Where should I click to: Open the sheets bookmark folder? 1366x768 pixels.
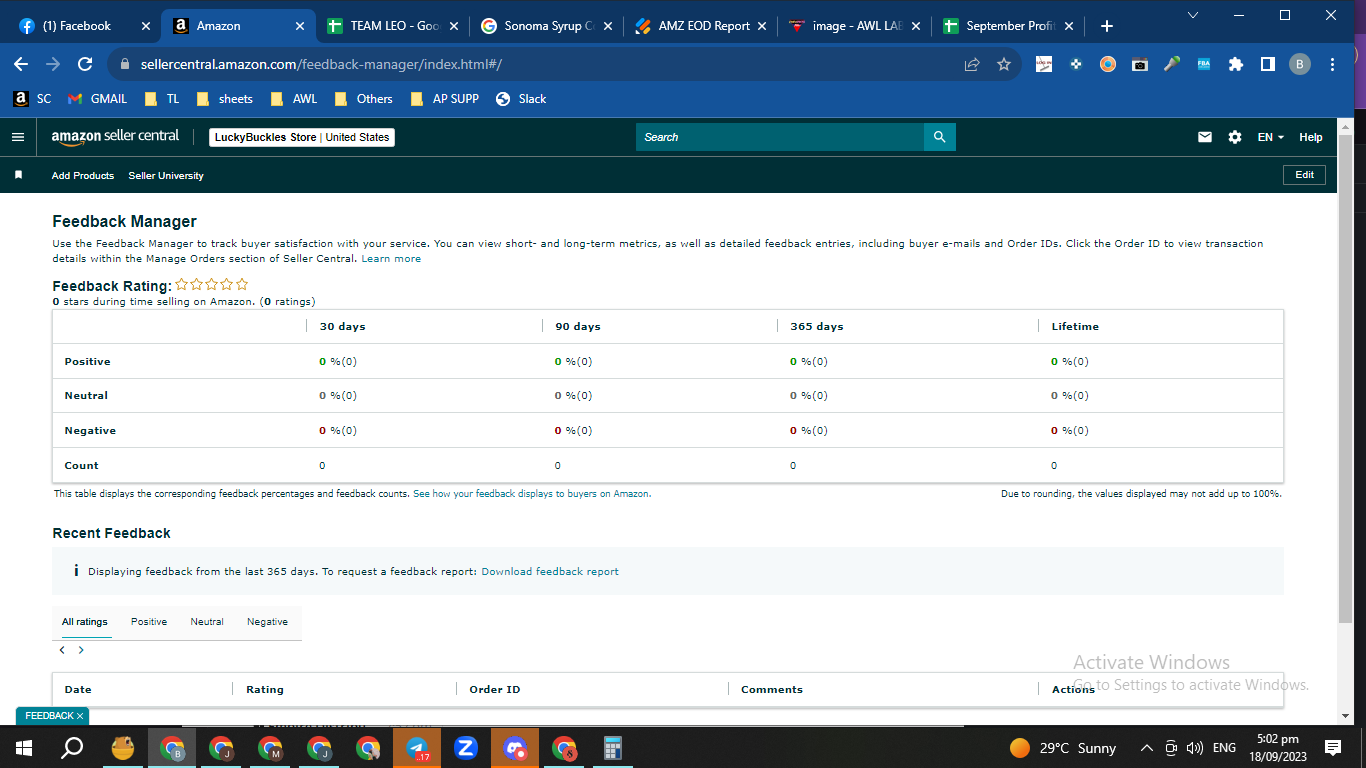click(x=225, y=99)
